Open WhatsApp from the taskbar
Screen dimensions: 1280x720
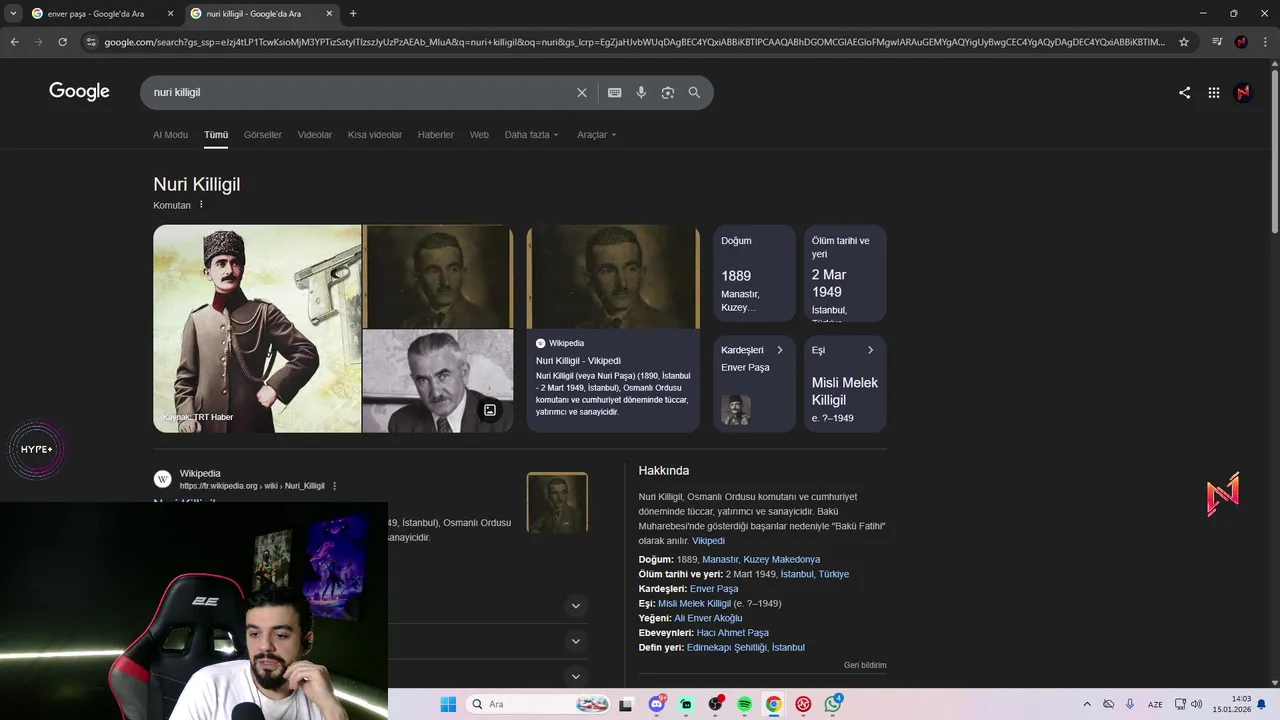(x=833, y=704)
